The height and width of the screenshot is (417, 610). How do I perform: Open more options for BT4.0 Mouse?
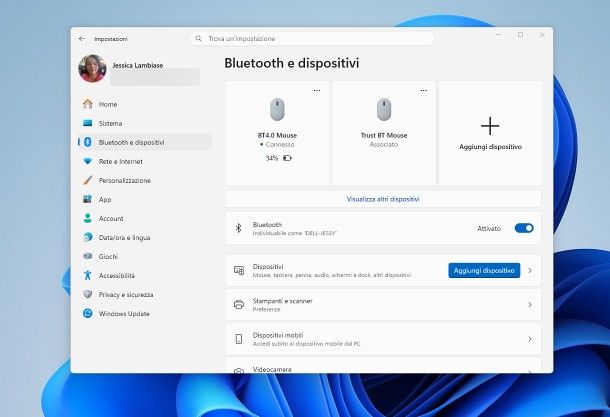(317, 91)
